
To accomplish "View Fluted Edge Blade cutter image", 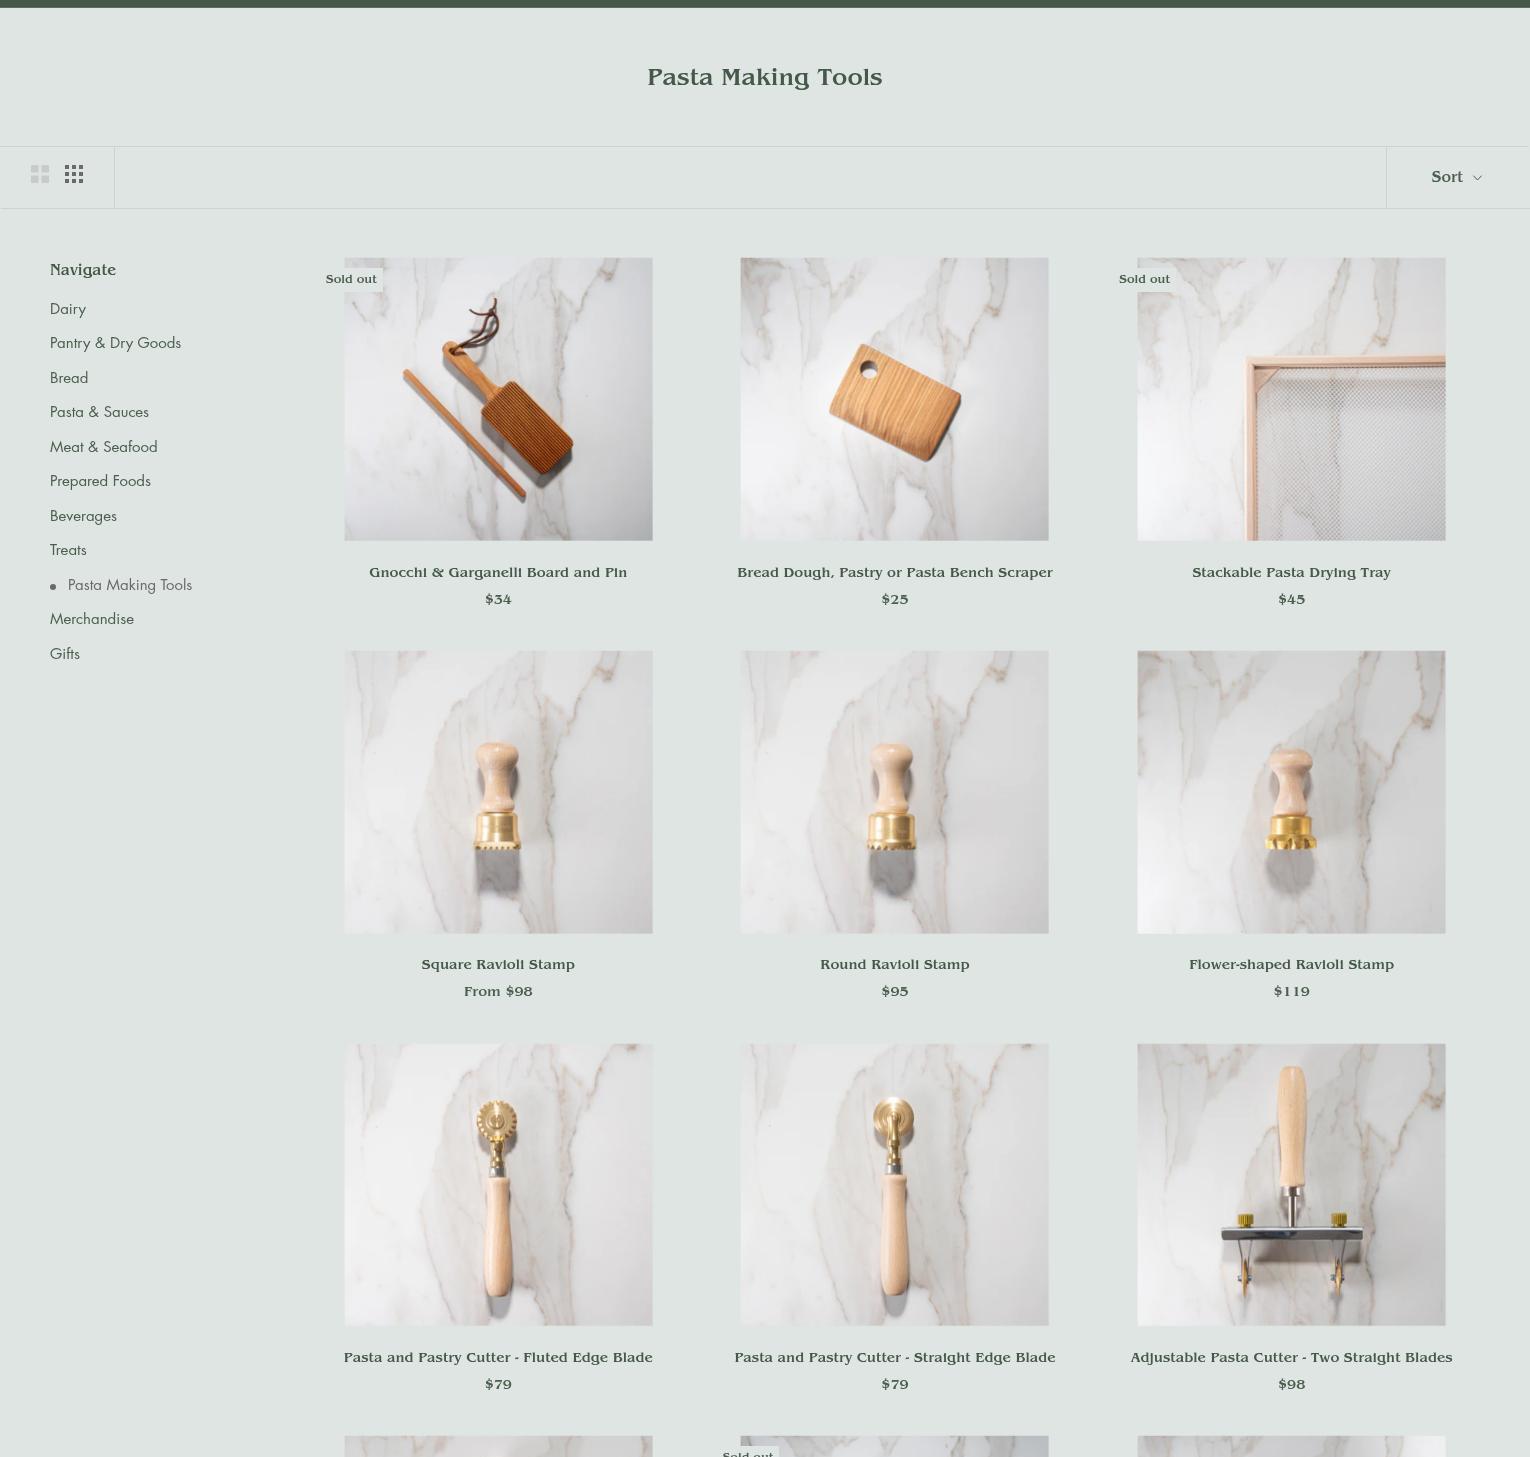I will (498, 1185).
